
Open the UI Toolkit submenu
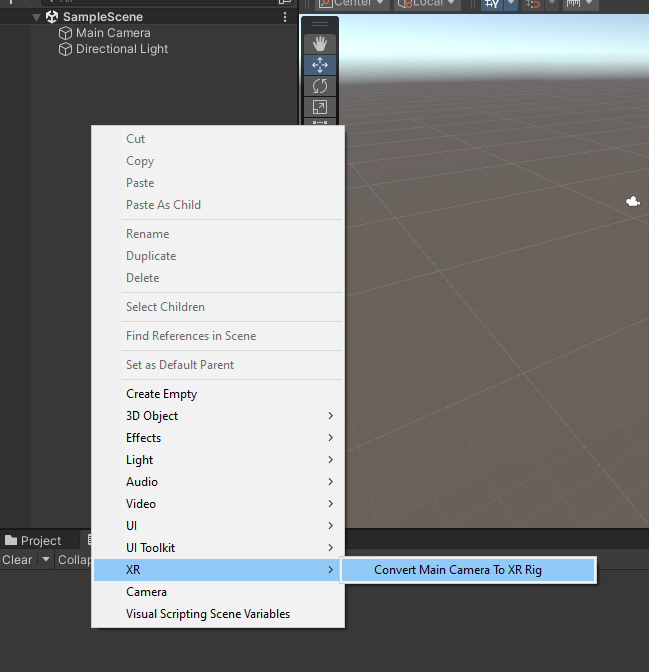click(218, 548)
